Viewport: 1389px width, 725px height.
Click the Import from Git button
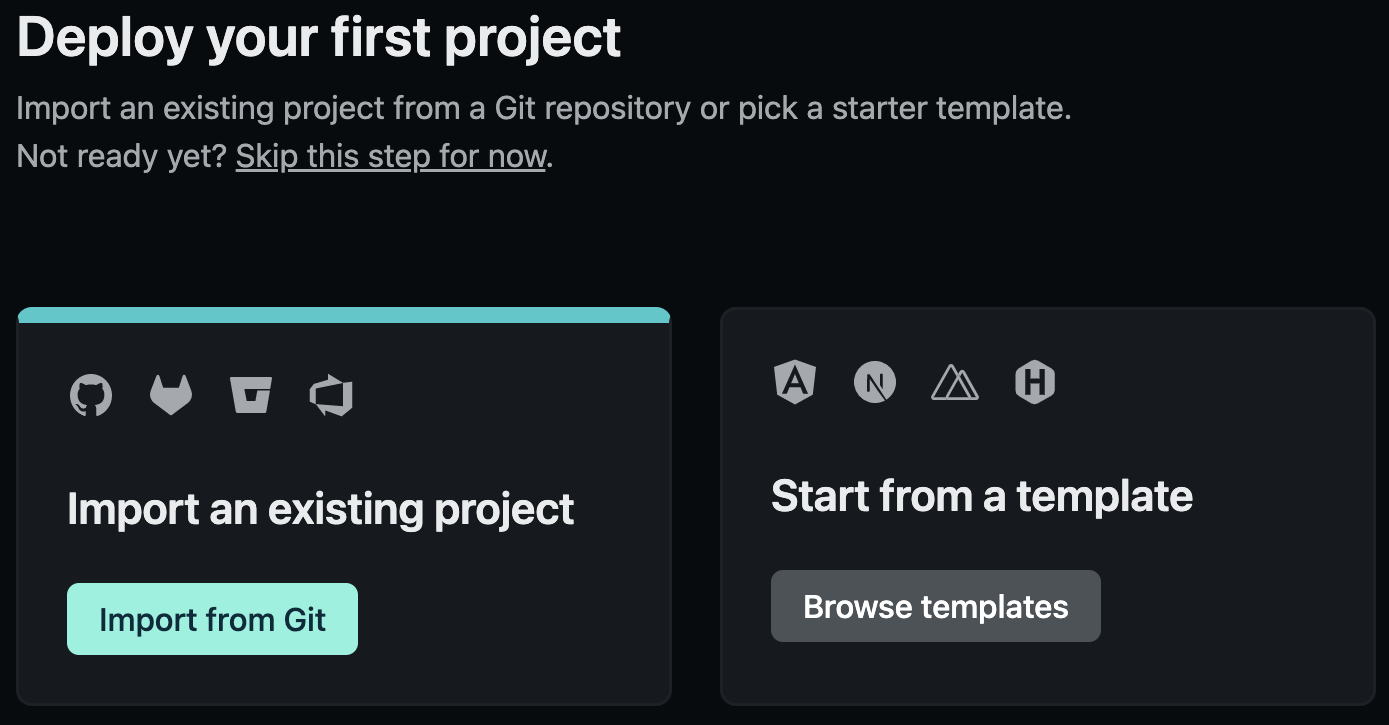[x=212, y=619]
